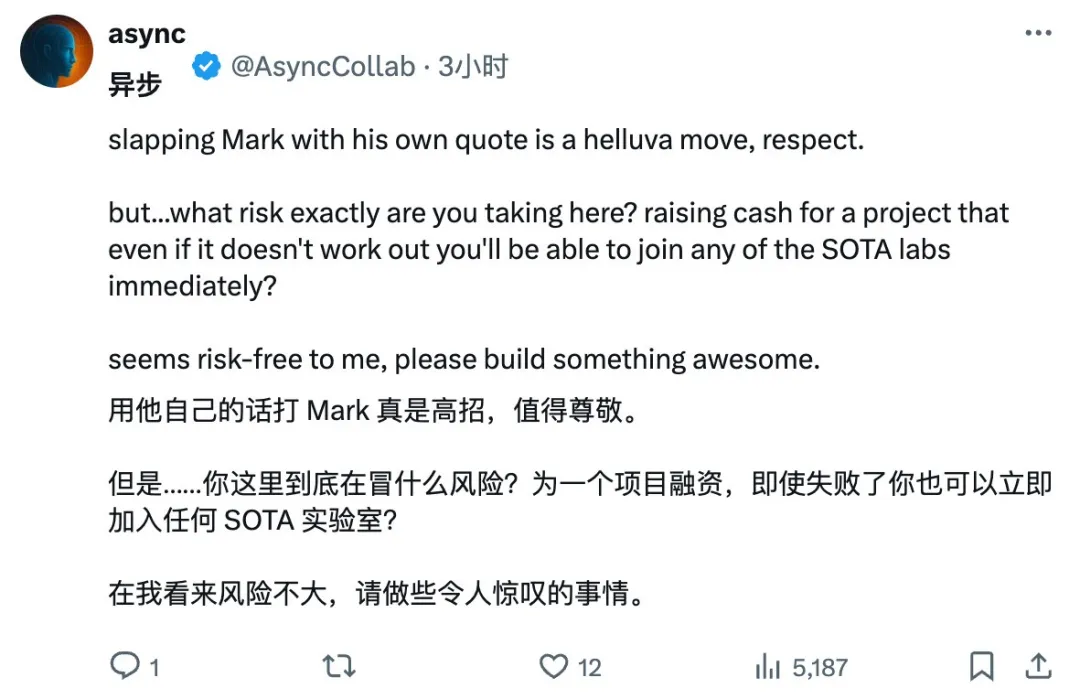The width and height of the screenshot is (1080, 699).
Task: Like the tweet with the heart icon
Action: point(554,665)
